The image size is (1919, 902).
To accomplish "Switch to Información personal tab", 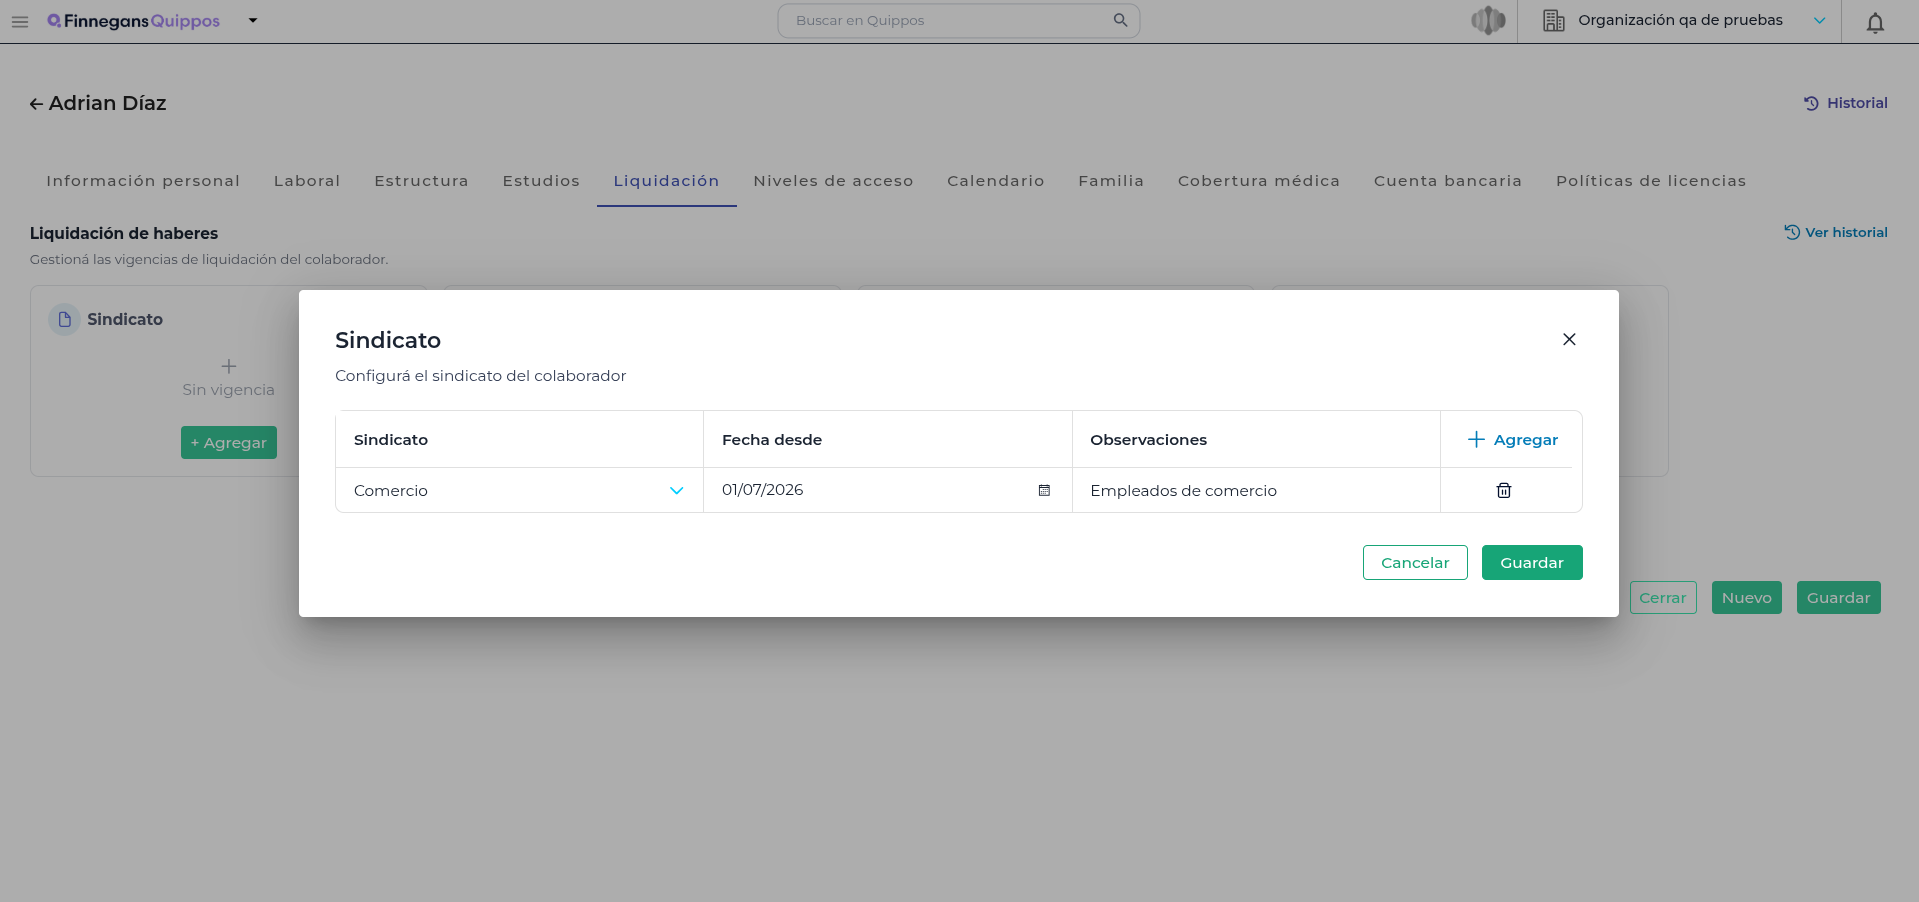I will (x=143, y=181).
